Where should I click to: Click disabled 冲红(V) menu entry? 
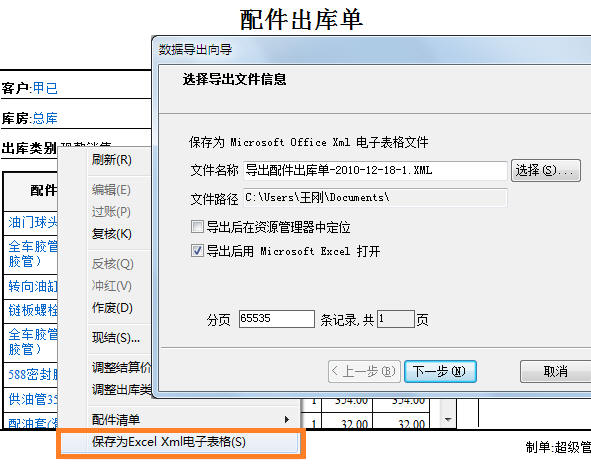click(112, 286)
